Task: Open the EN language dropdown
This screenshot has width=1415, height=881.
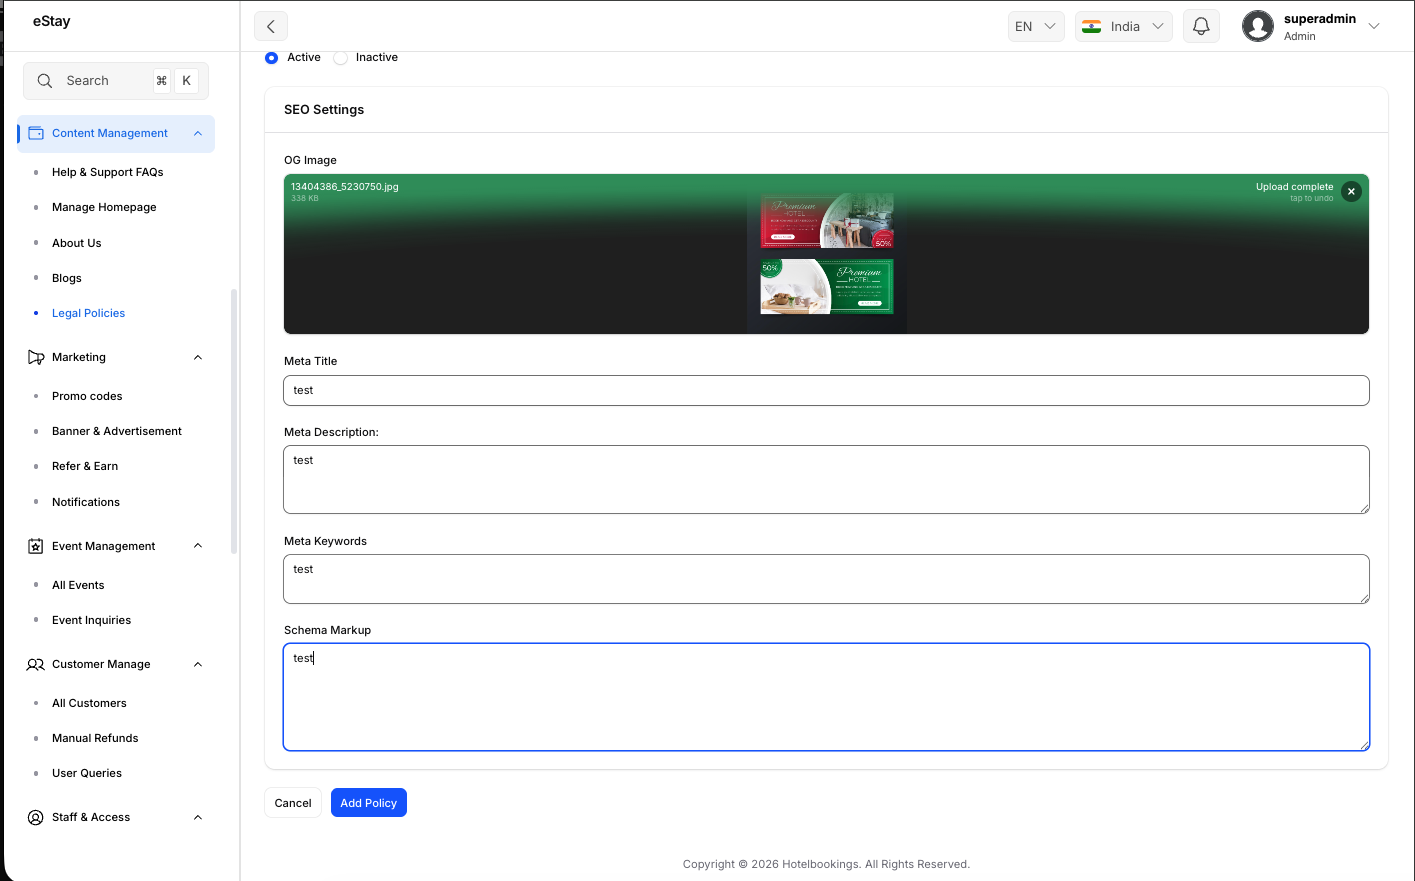Action: (1036, 26)
